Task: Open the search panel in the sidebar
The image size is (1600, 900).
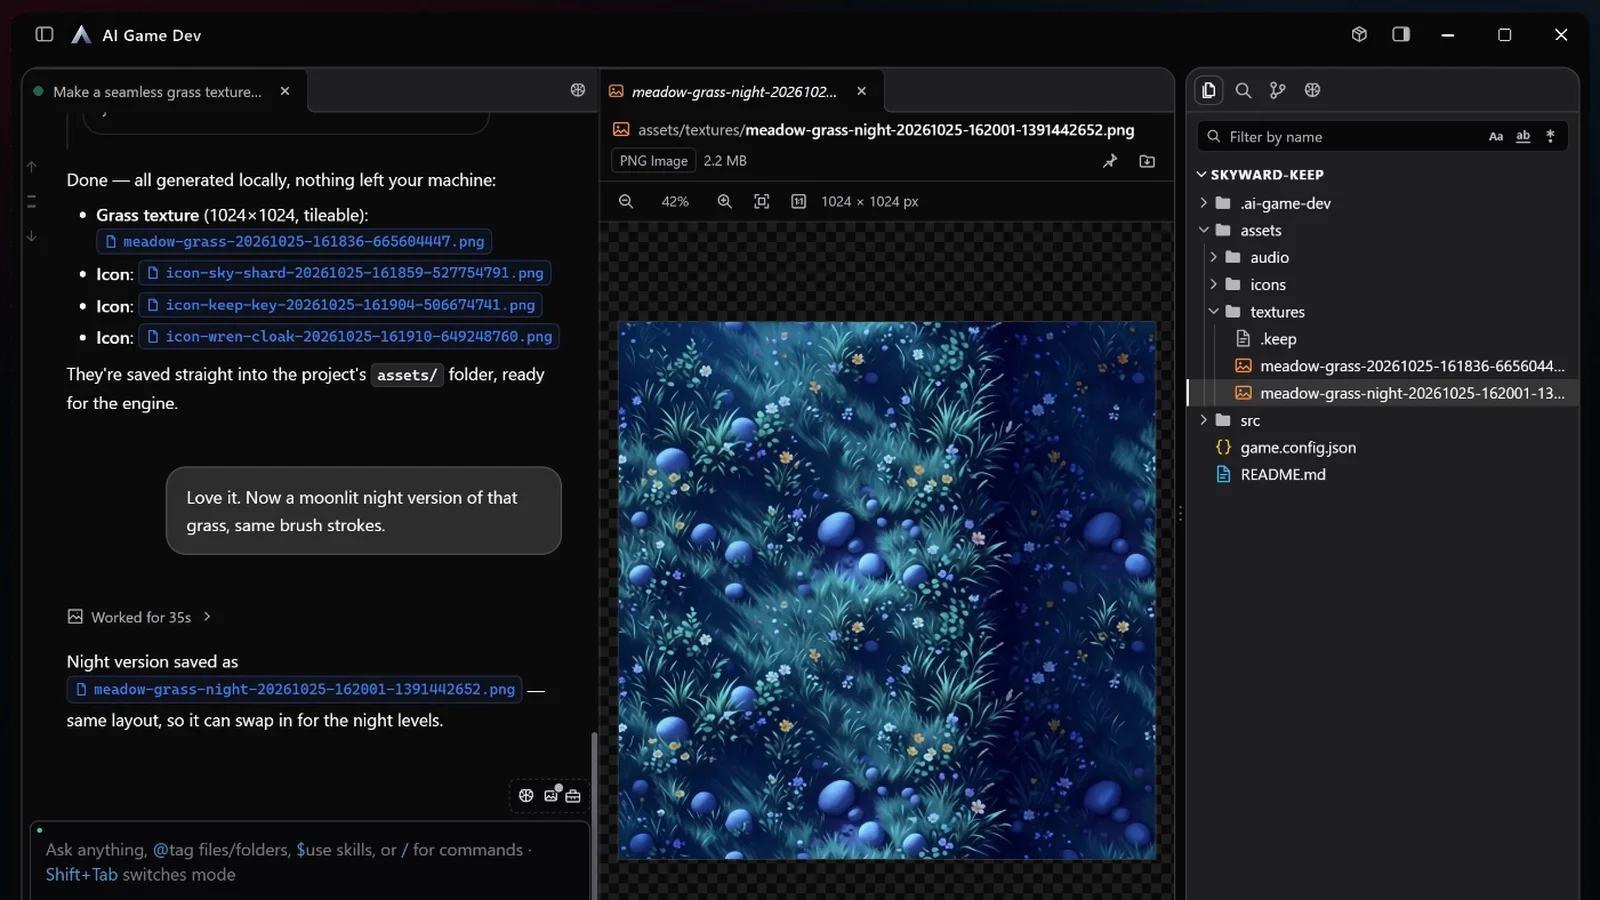Action: (1243, 90)
